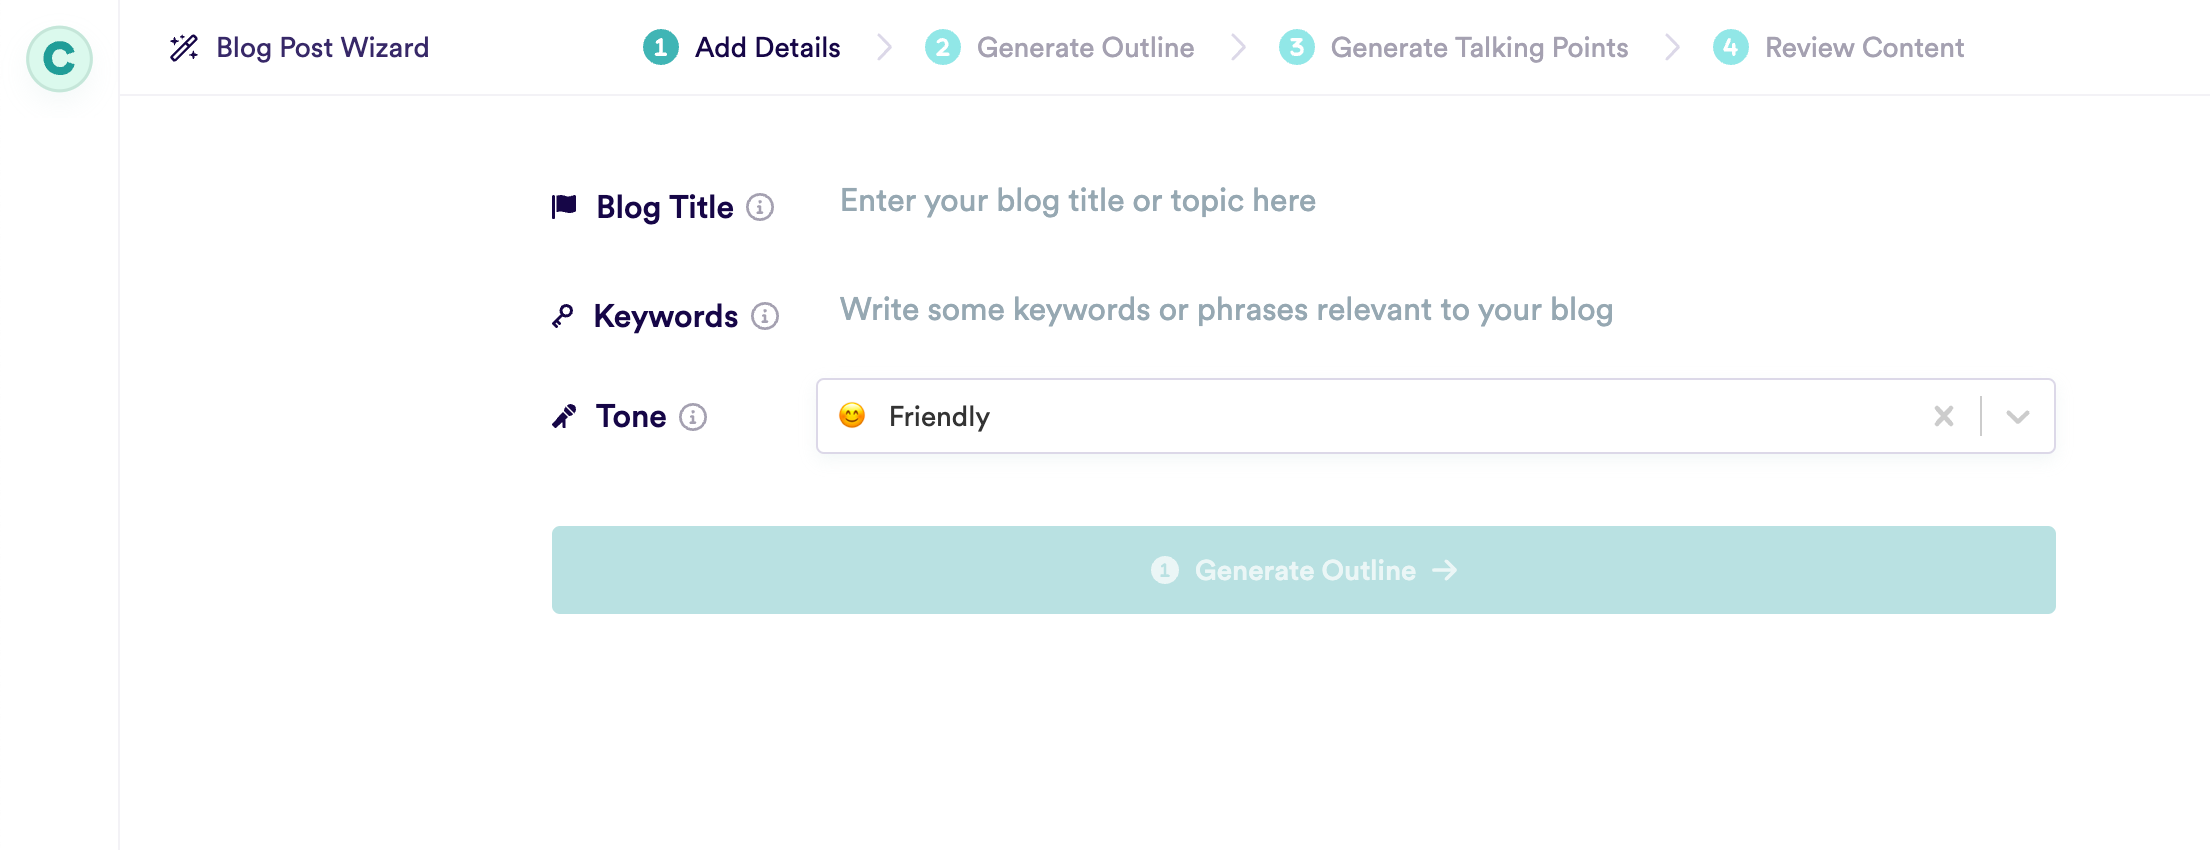Open the Blog Title info tooltip icon
Image resolution: width=2210 pixels, height=850 pixels.
point(760,209)
